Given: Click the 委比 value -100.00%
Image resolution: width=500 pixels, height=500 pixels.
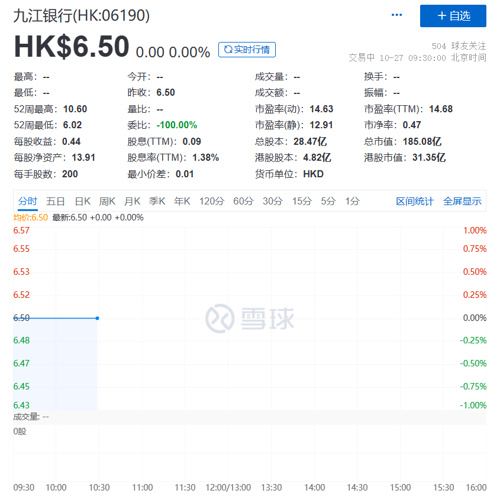Looking at the screenshot, I should pyautogui.click(x=177, y=125).
